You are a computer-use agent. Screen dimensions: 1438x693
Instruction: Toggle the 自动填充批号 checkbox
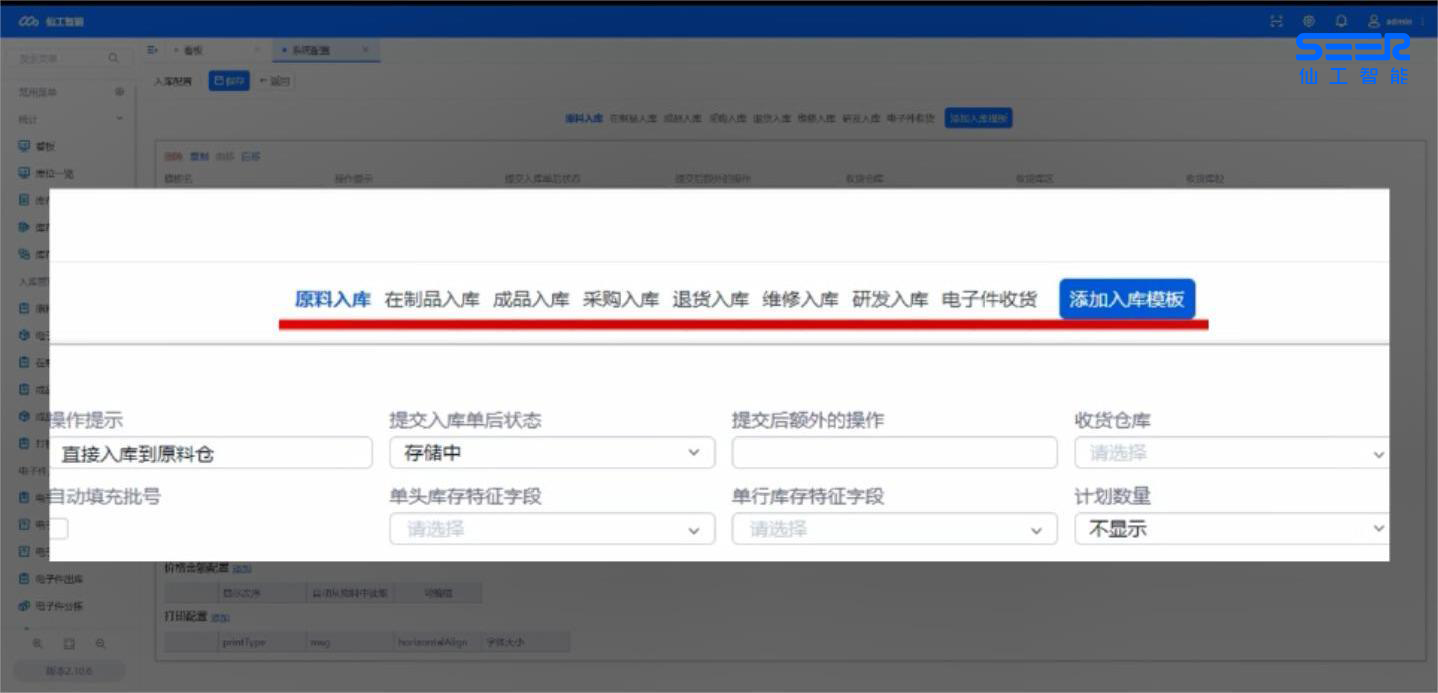59,529
